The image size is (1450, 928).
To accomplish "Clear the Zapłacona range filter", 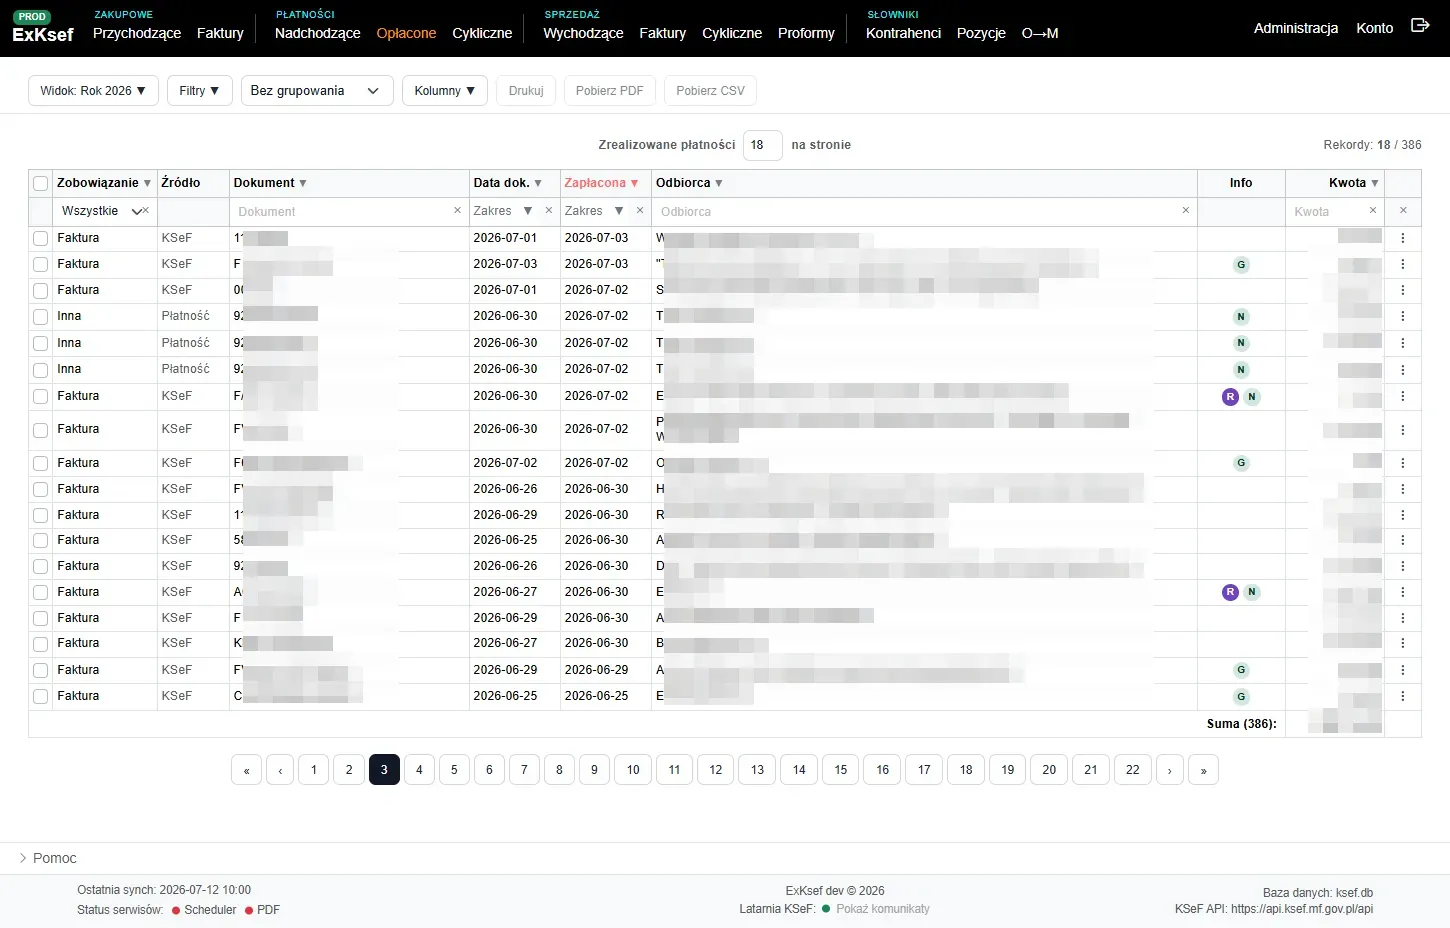I will pyautogui.click(x=640, y=211).
